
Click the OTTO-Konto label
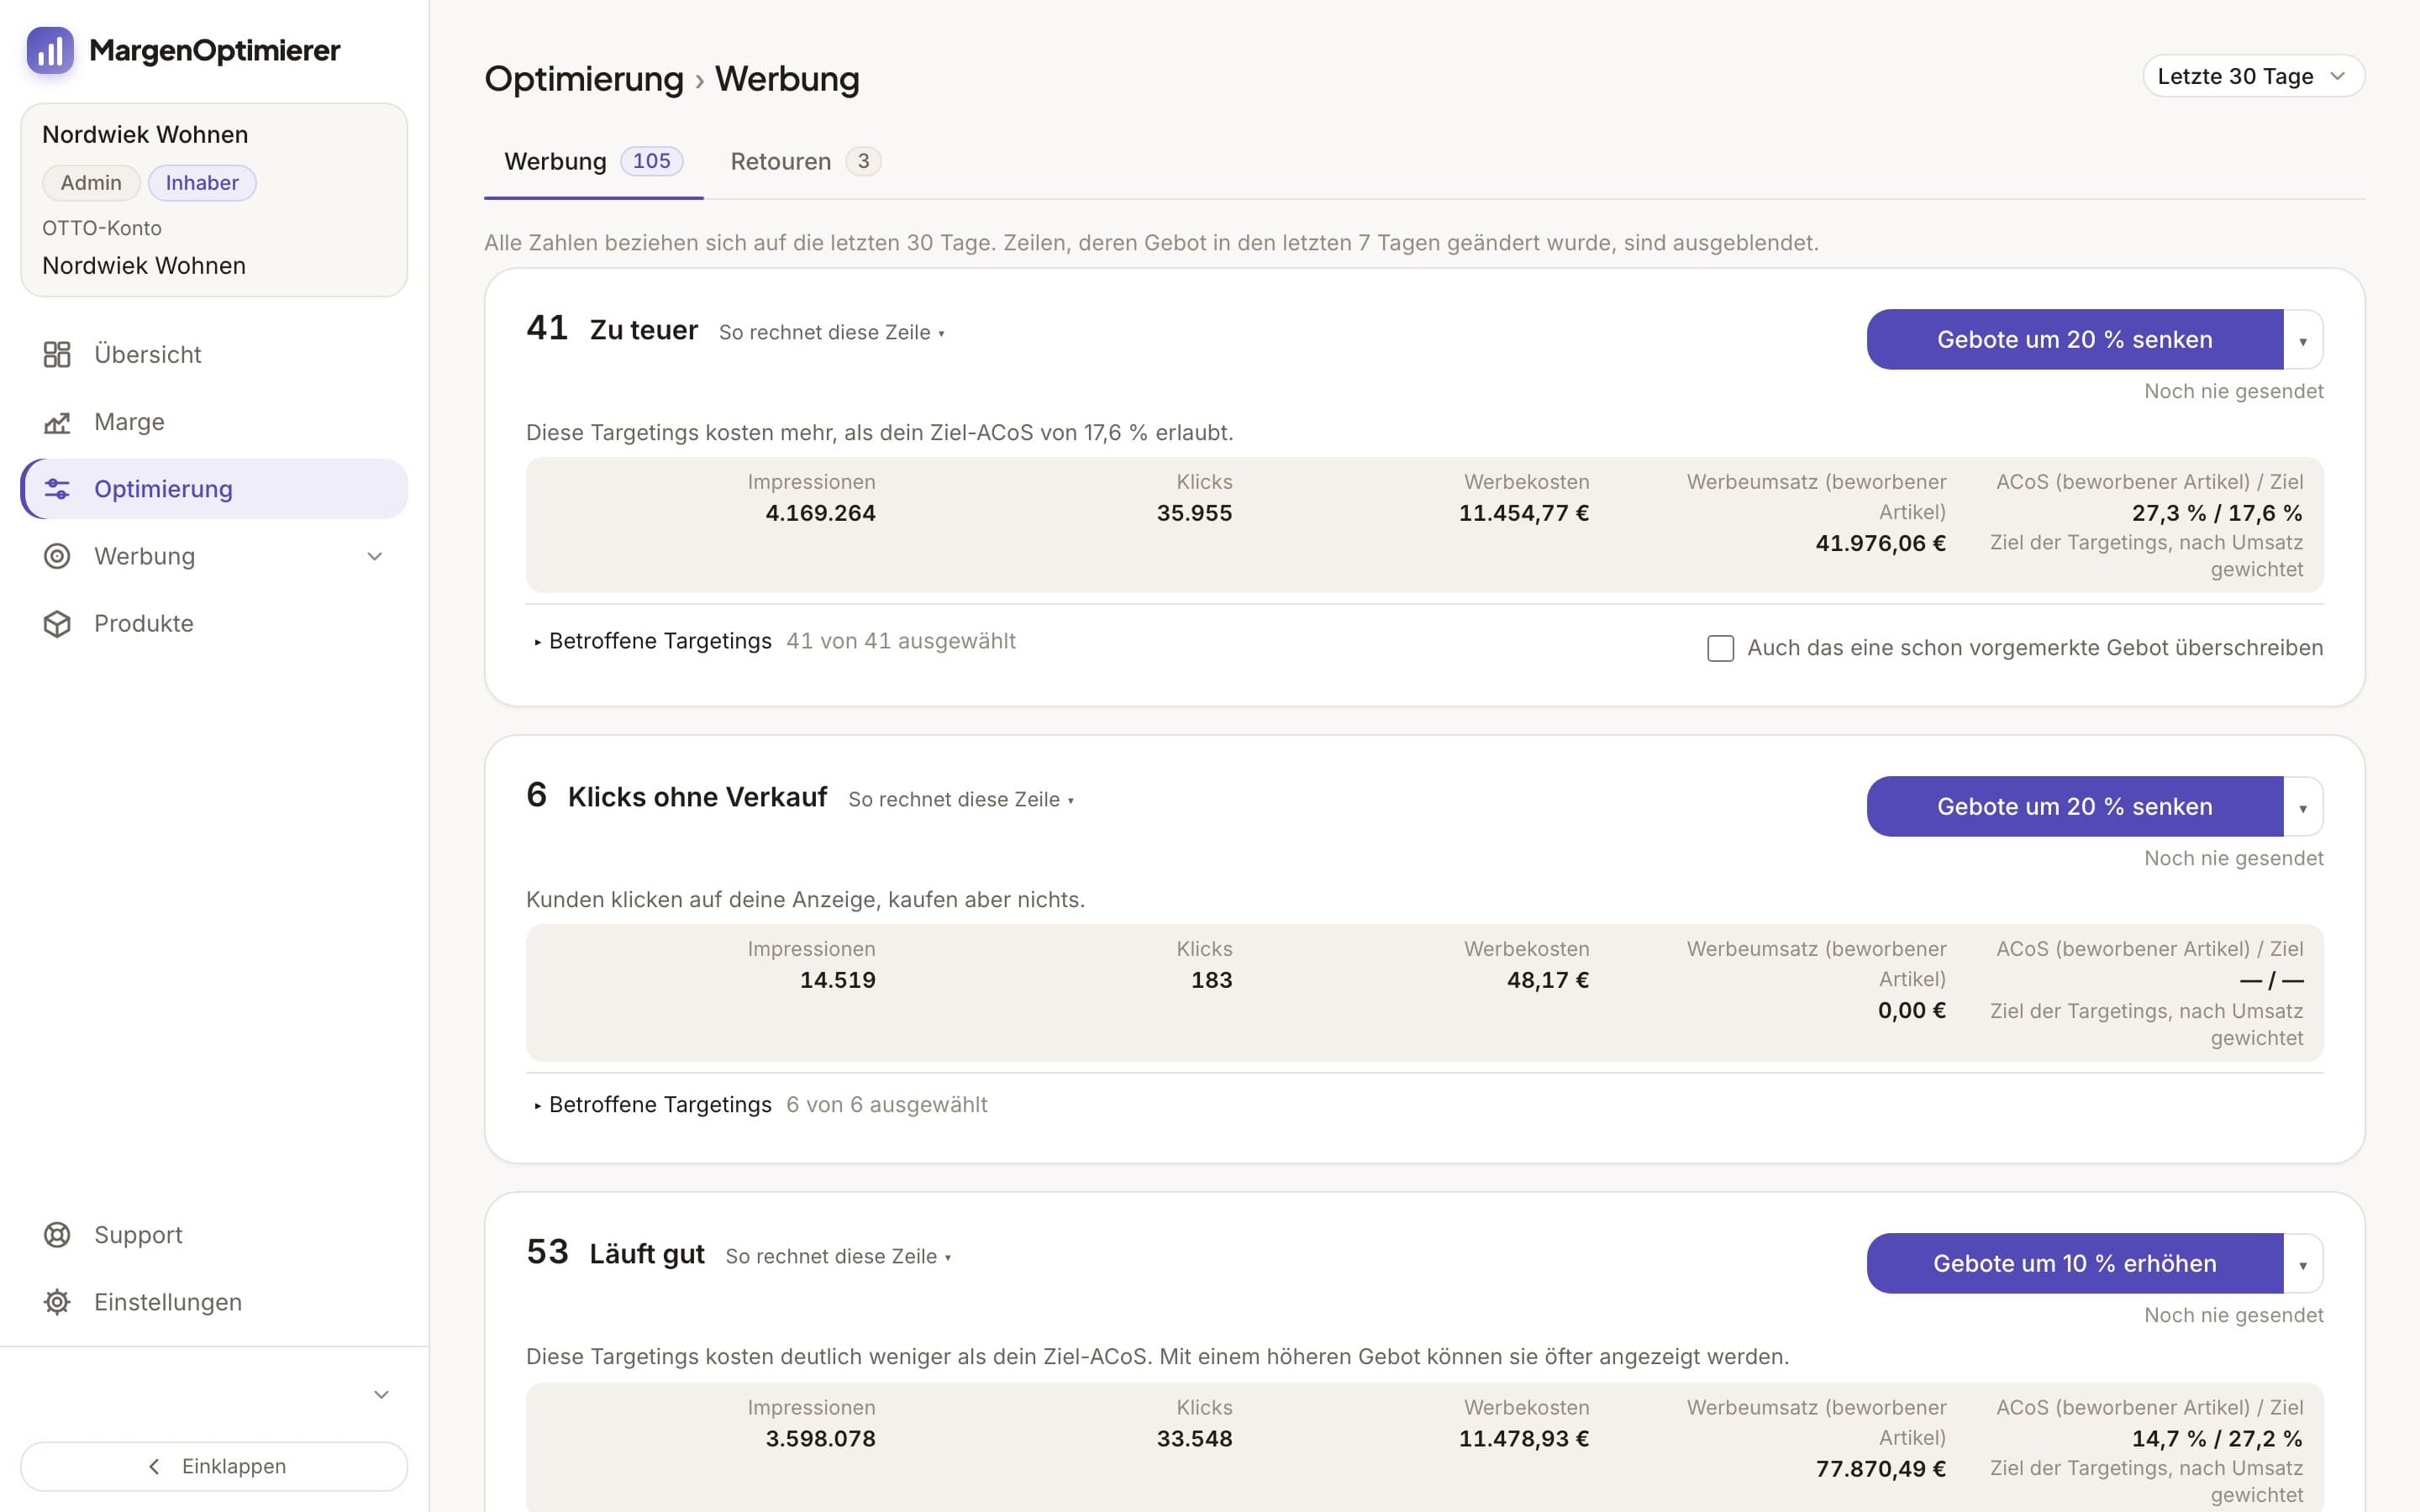tap(102, 228)
